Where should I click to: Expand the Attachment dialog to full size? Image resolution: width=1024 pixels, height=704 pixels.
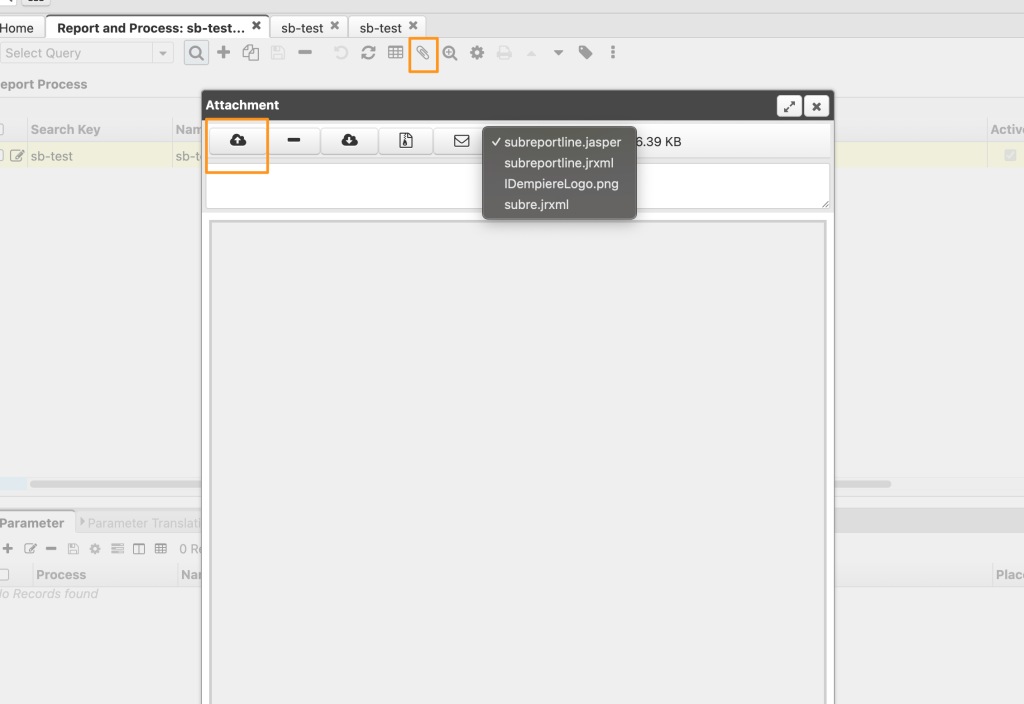(x=790, y=106)
